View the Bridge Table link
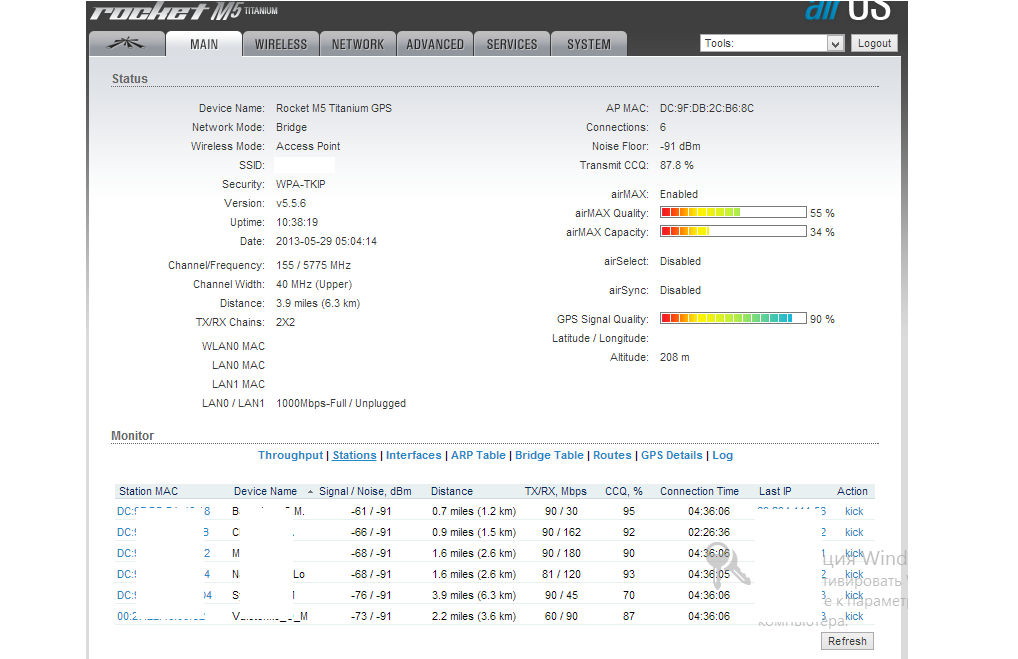This screenshot has width=1018, height=659. coord(549,455)
